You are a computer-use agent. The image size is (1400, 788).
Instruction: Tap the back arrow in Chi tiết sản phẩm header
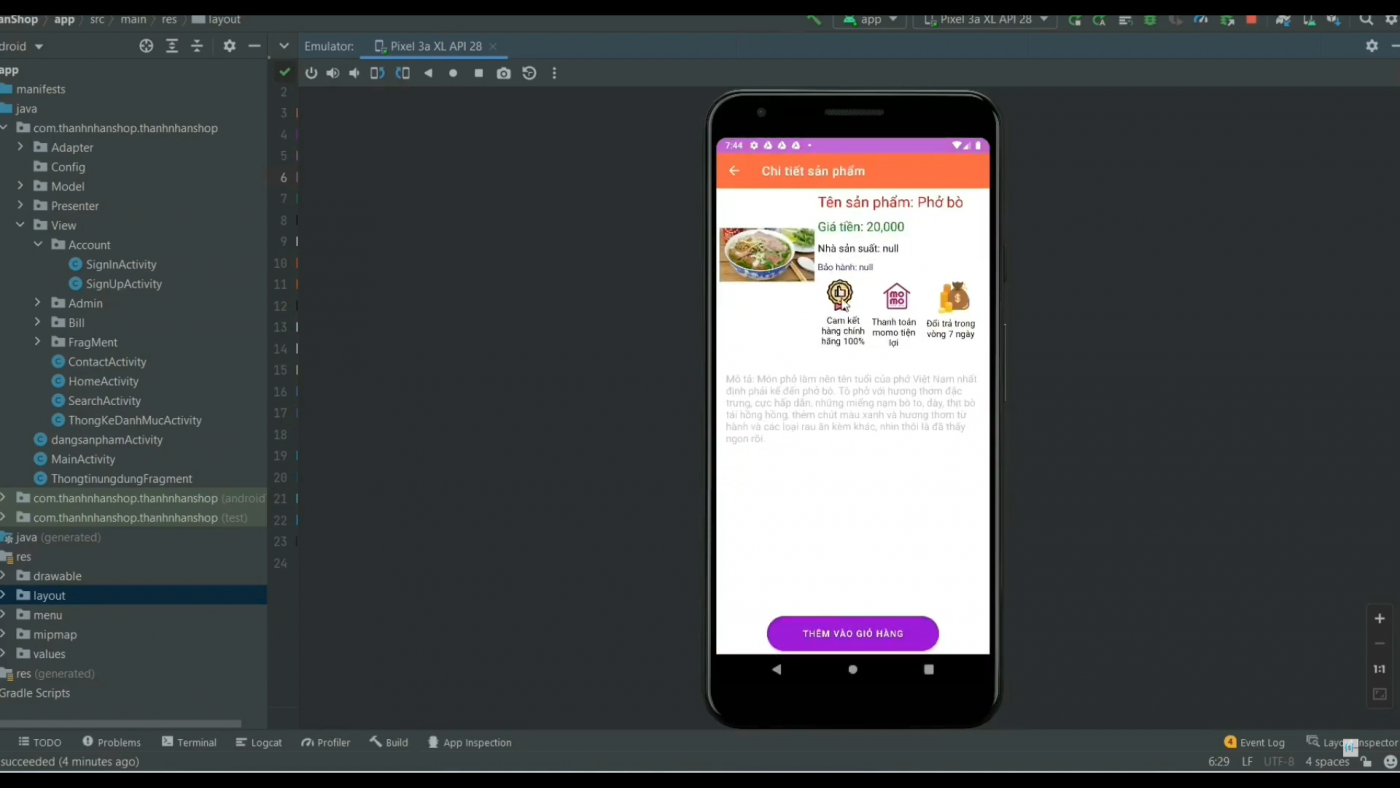734,171
